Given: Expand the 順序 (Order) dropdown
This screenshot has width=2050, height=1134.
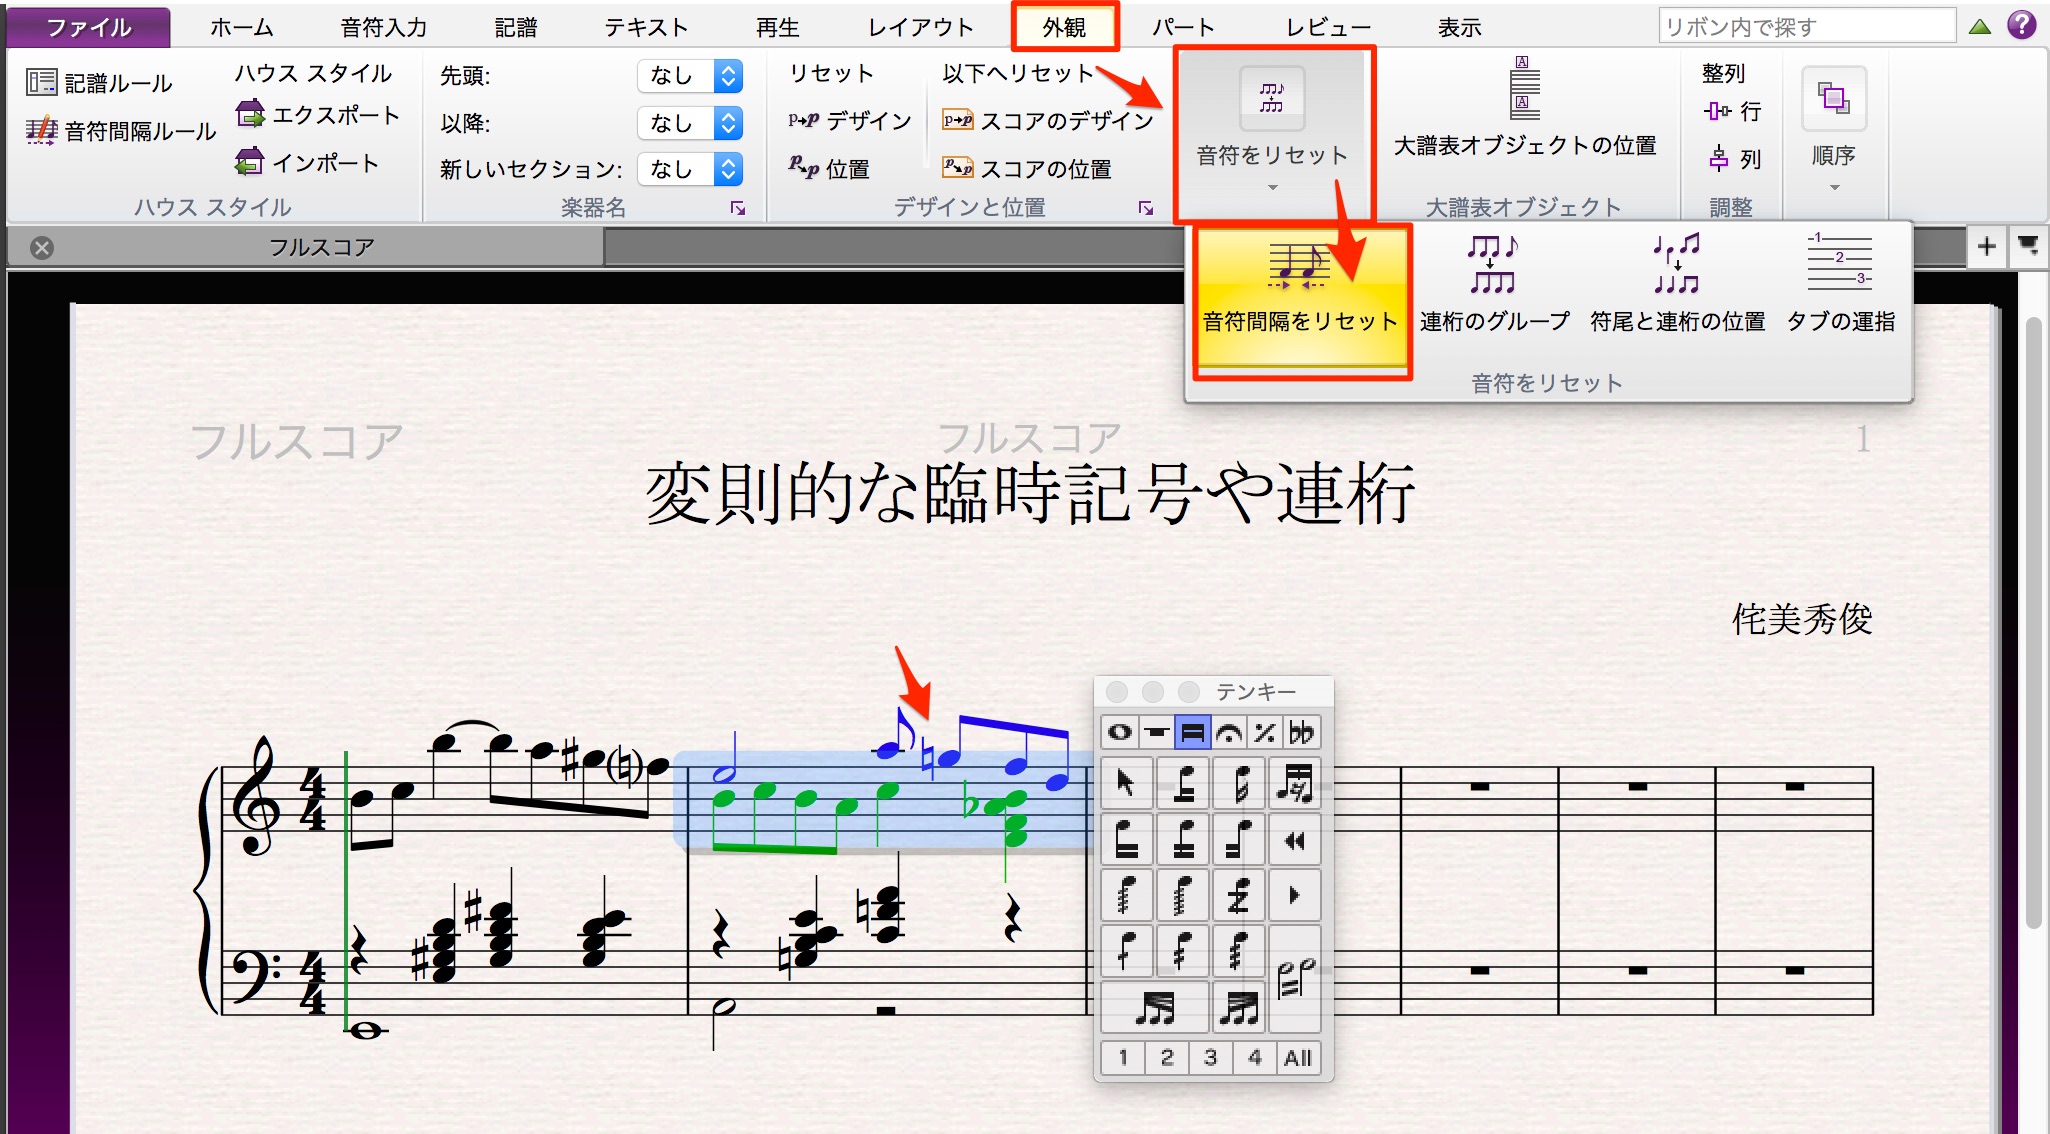Looking at the screenshot, I should click(x=1834, y=130).
